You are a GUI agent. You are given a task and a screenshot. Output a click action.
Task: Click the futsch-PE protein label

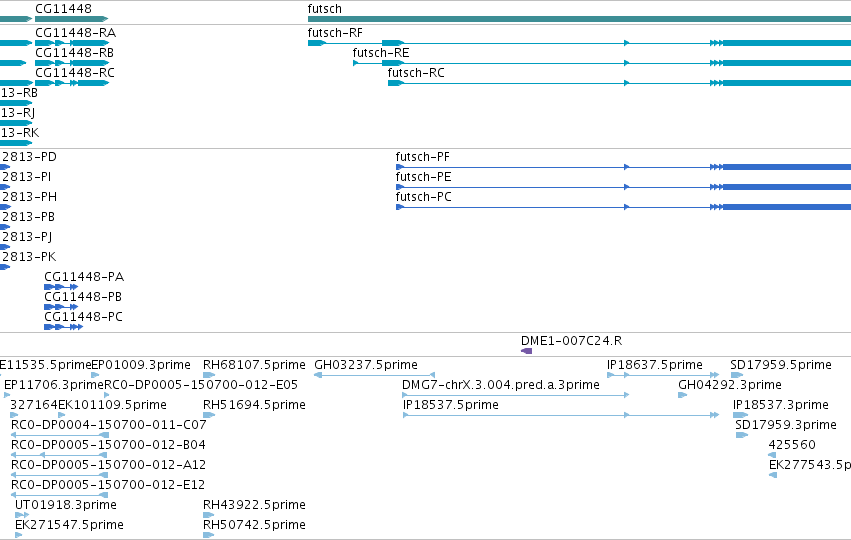coord(423,177)
